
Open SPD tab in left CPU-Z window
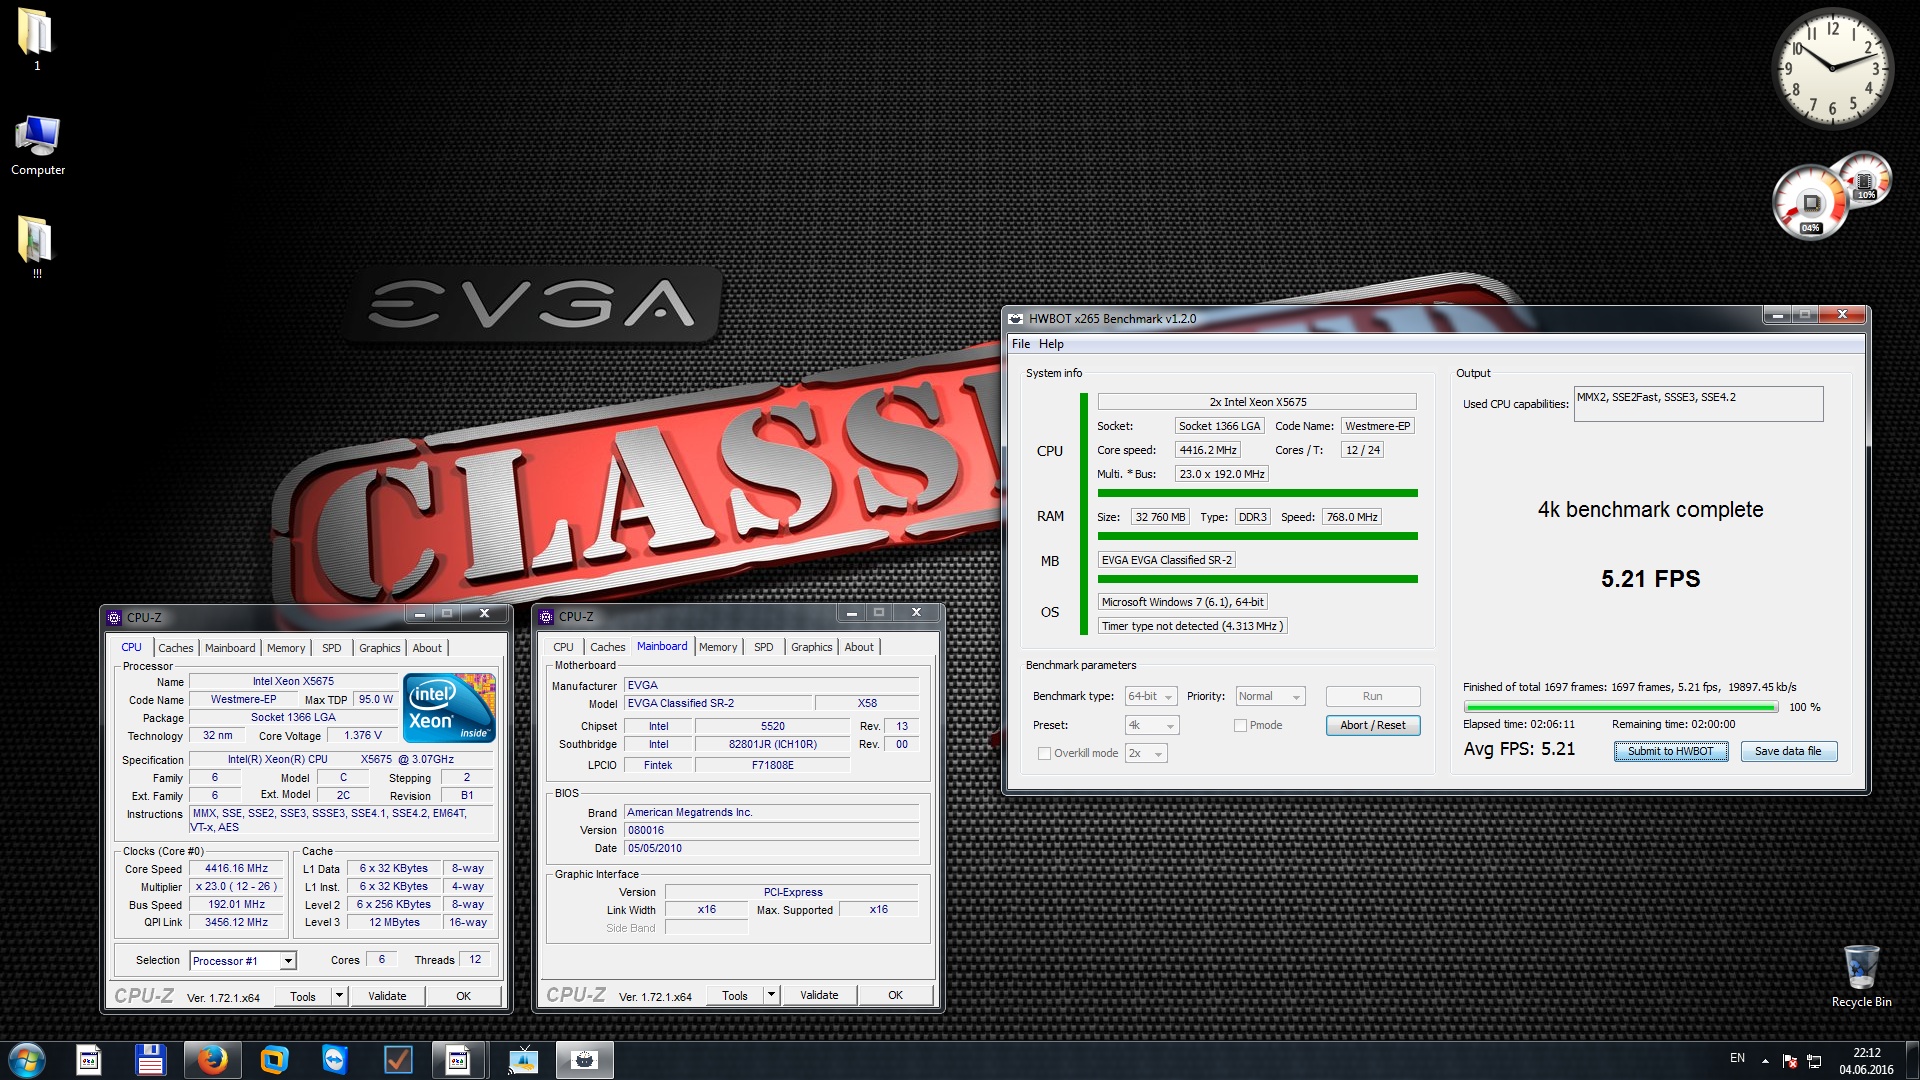(332, 648)
